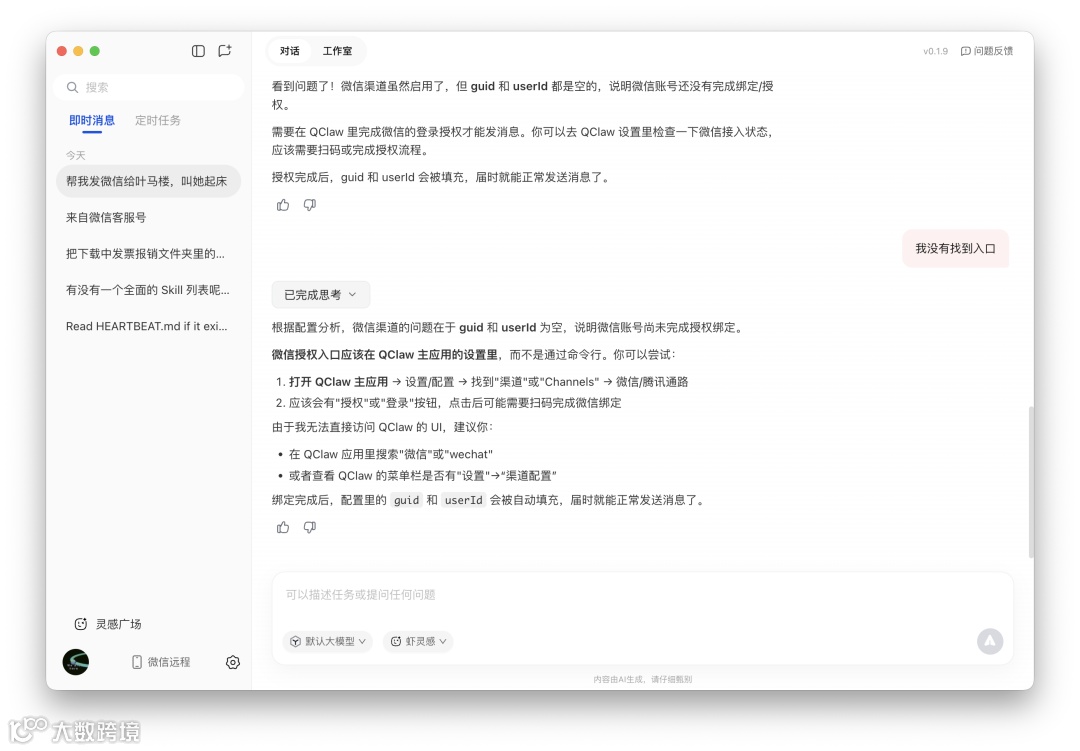Toggle the sidebar panel icon
The image size is (1080, 751).
[198, 51]
